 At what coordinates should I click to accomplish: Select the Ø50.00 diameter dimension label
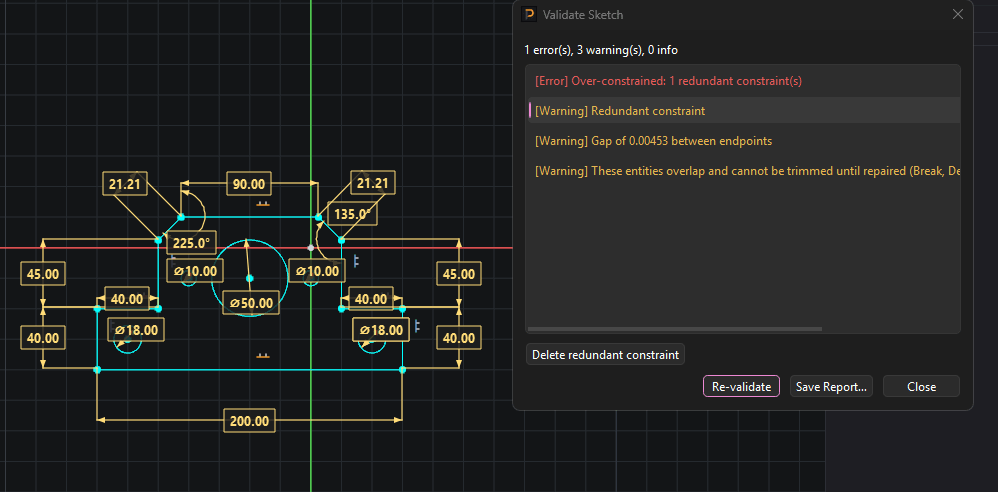click(x=251, y=303)
